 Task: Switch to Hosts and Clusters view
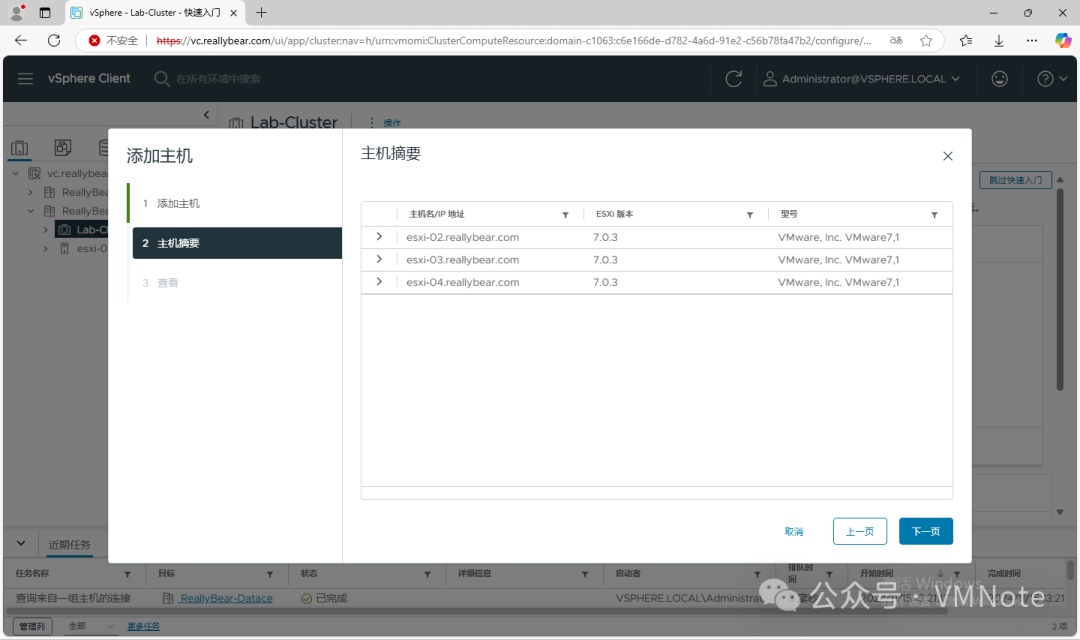click(x=20, y=147)
